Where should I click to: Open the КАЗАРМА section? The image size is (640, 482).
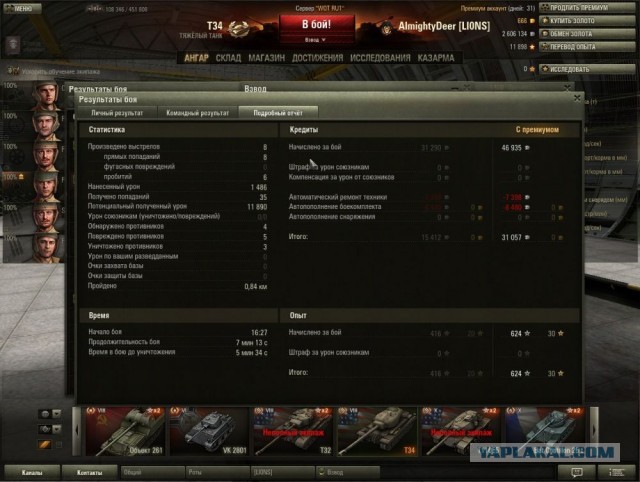(436, 58)
